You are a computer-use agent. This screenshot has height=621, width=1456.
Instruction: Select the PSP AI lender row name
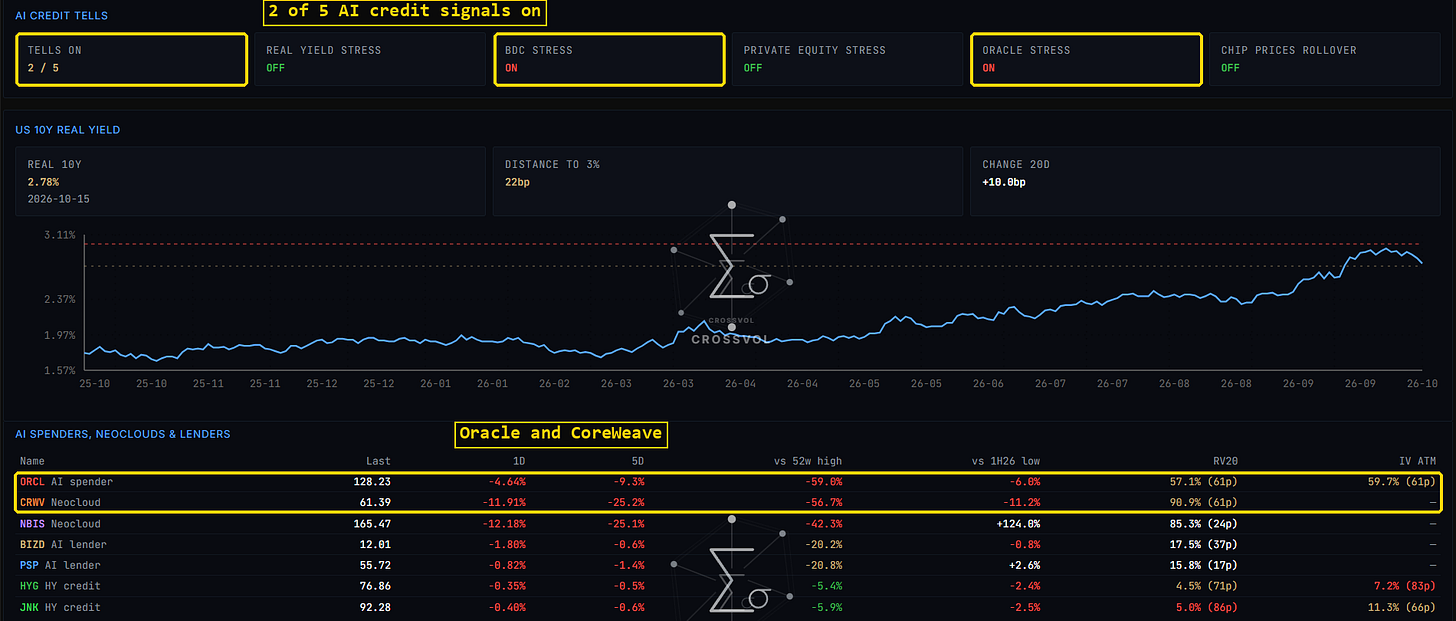pos(60,566)
